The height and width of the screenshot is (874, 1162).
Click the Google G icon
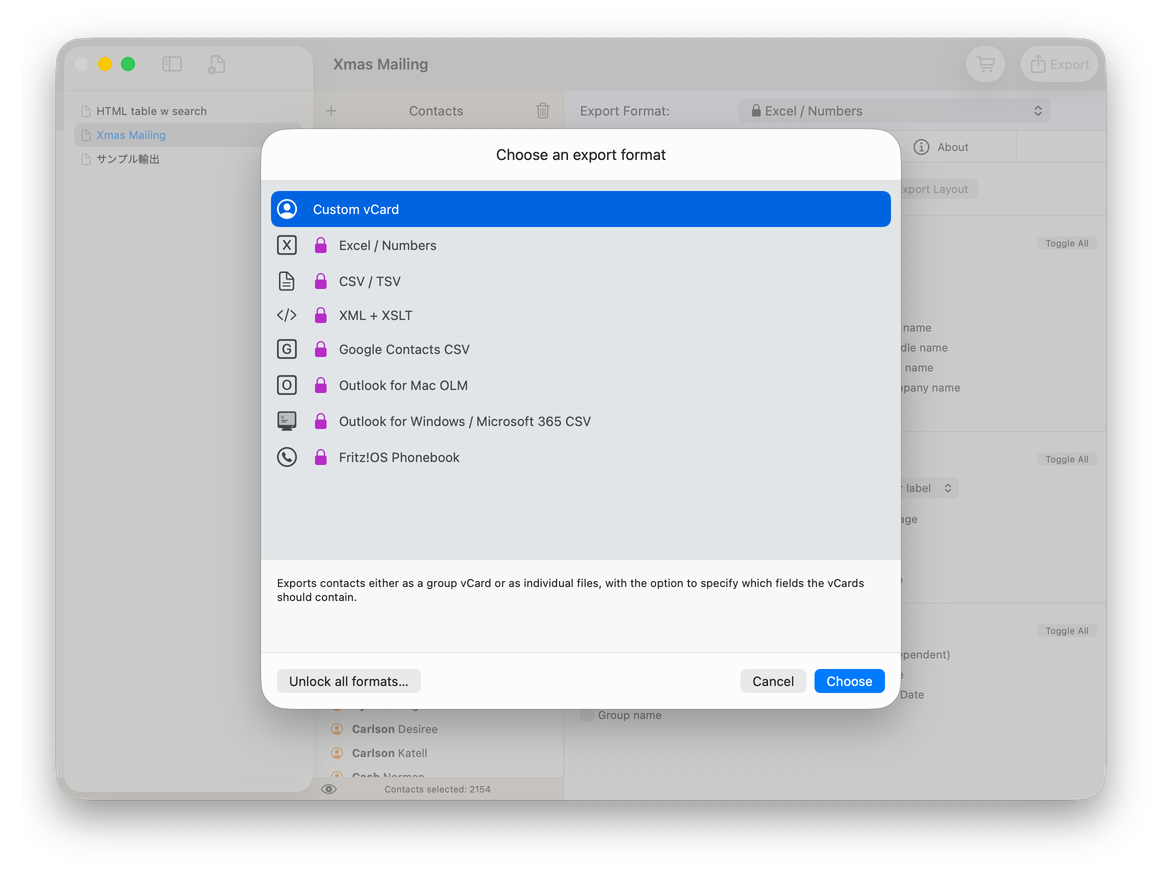pos(287,349)
